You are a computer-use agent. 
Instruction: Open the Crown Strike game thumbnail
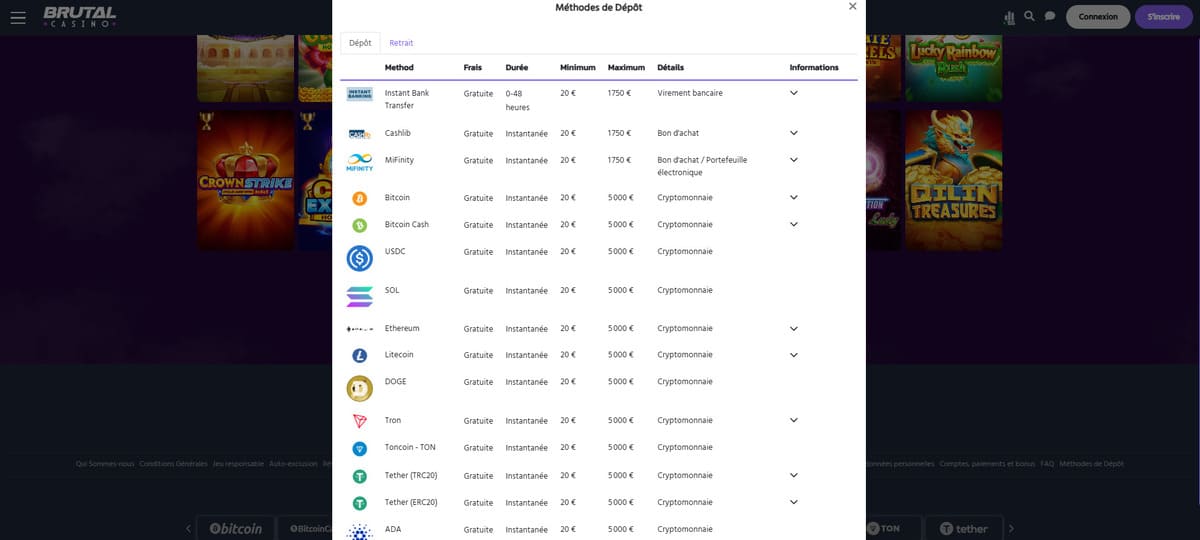[246, 180]
